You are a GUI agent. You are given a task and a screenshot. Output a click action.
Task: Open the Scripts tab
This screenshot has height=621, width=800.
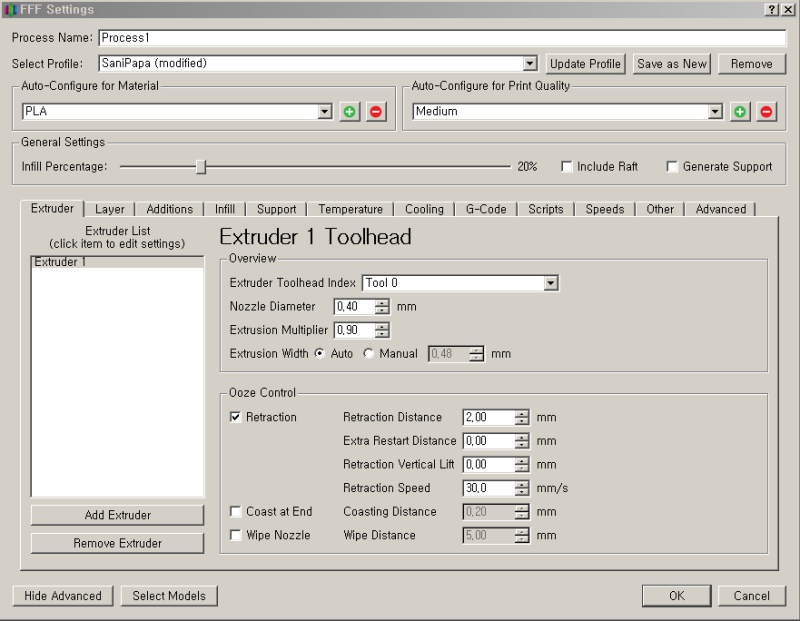pos(545,209)
